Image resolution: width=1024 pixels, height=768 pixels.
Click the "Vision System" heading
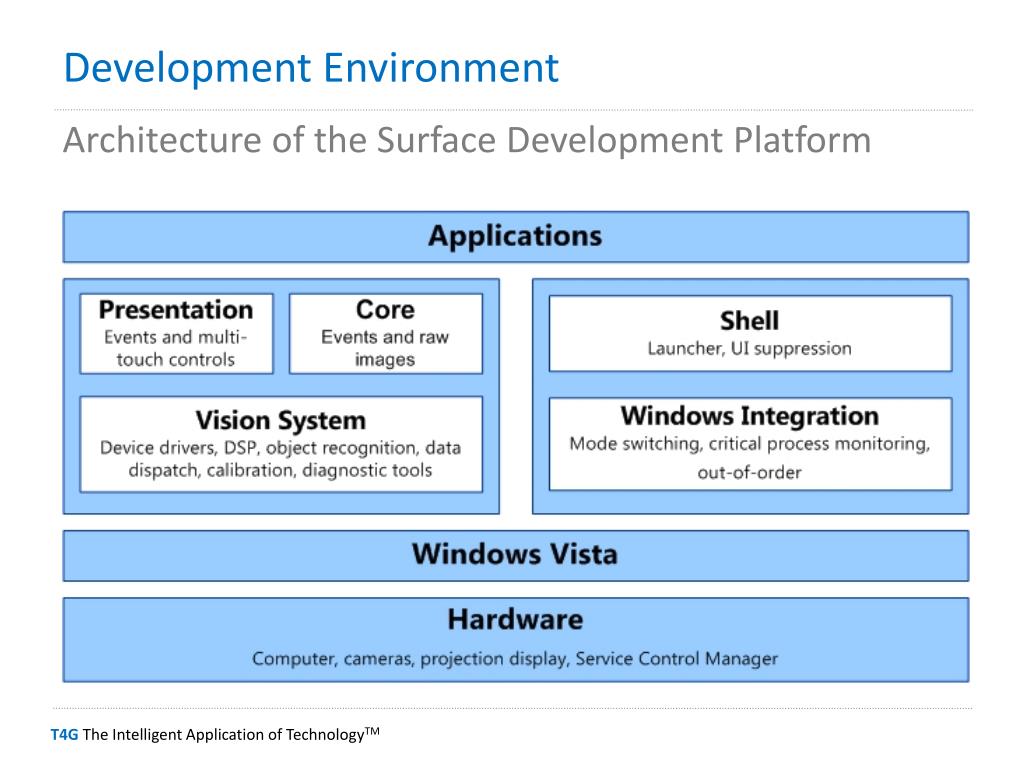[281, 421]
